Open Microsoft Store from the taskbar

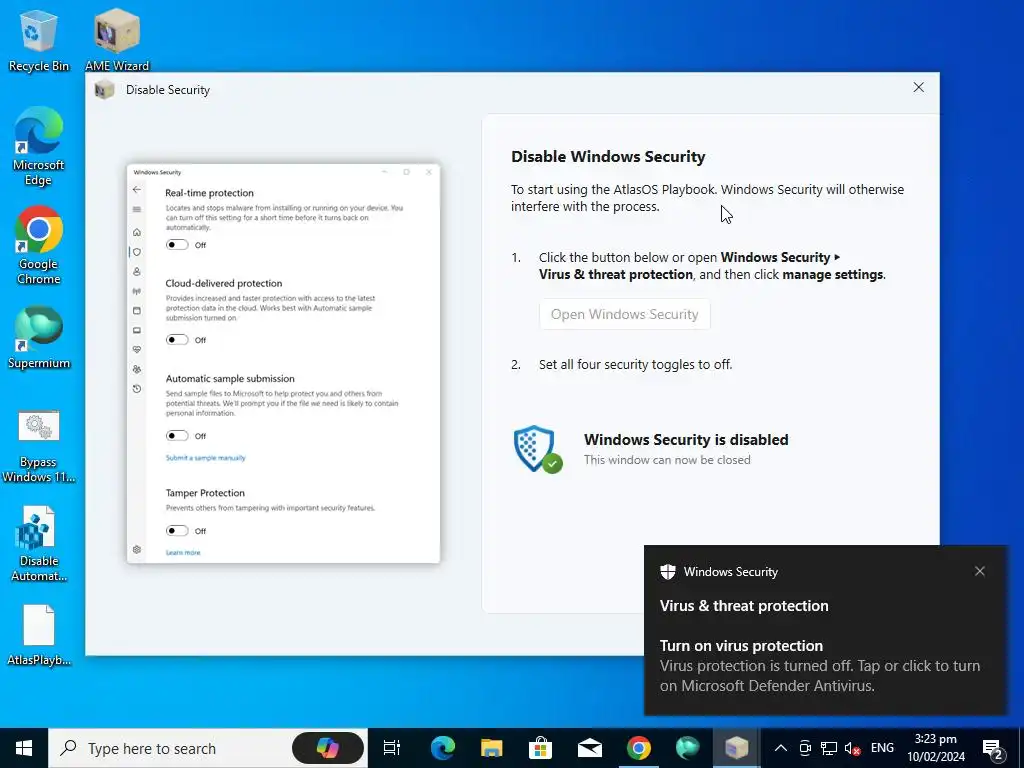[x=540, y=748]
